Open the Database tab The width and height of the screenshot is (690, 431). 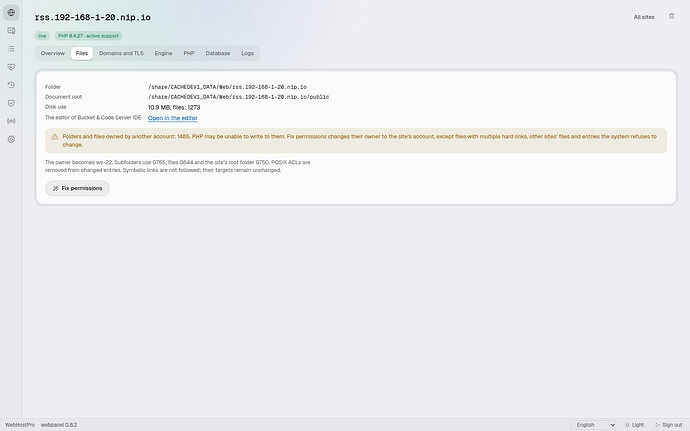tap(218, 53)
